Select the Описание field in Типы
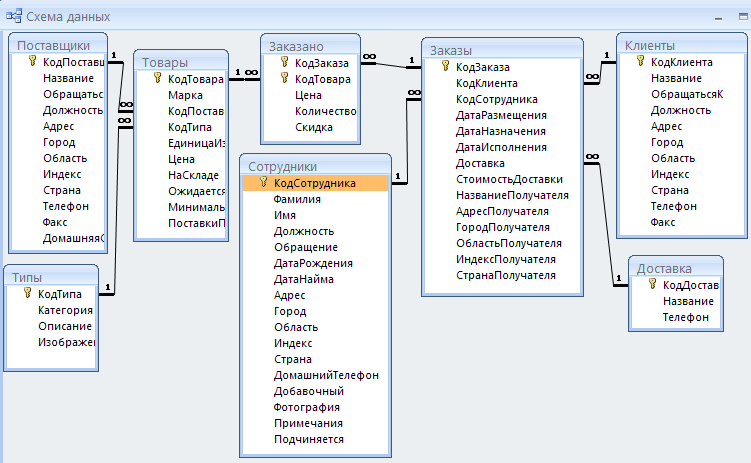751x463 pixels. point(65,326)
